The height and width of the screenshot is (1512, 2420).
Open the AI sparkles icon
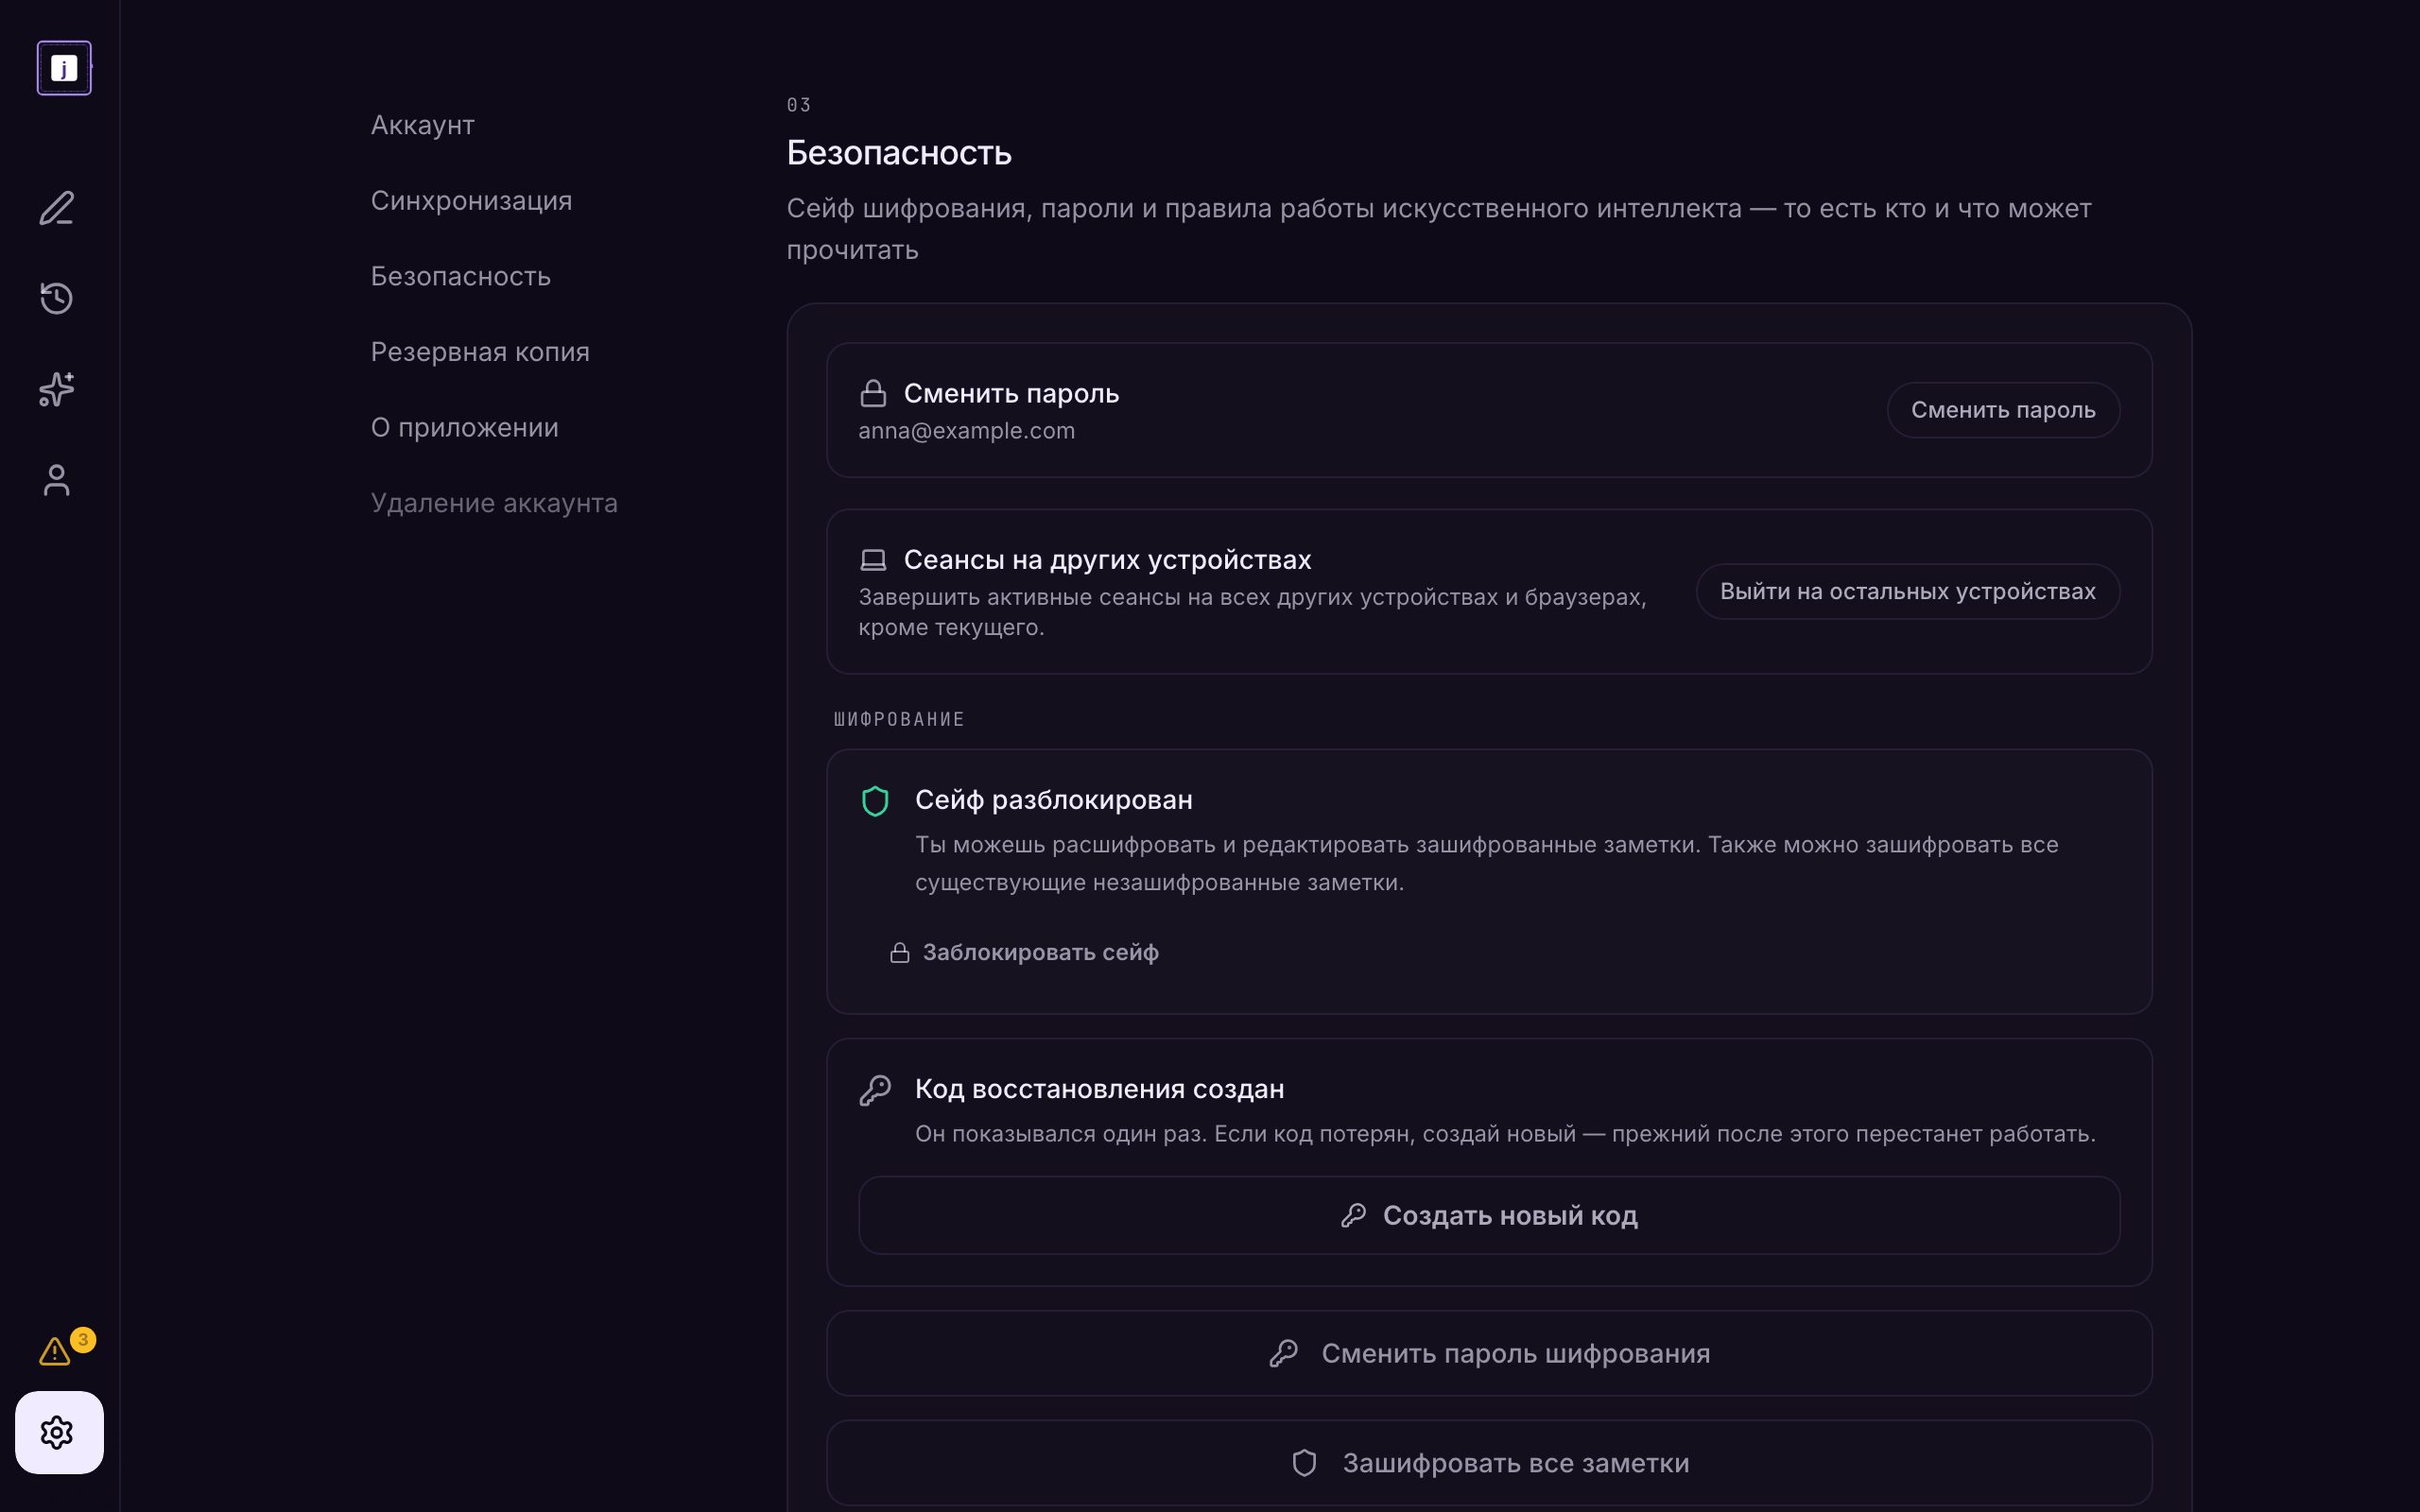click(x=57, y=389)
